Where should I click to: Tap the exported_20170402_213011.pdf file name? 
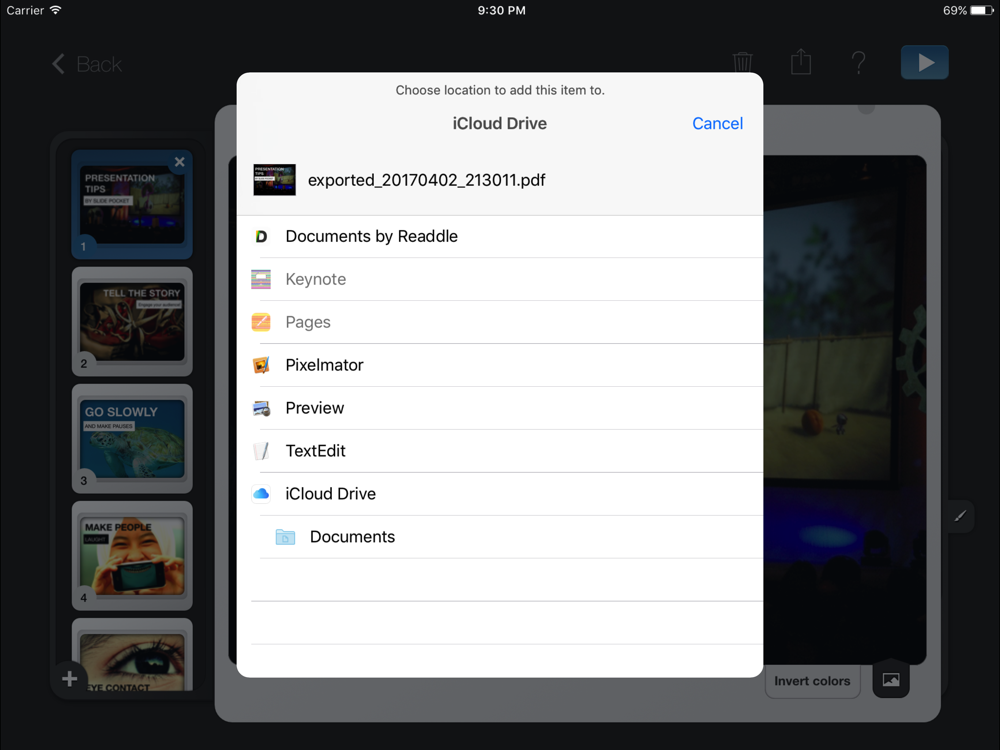point(427,180)
